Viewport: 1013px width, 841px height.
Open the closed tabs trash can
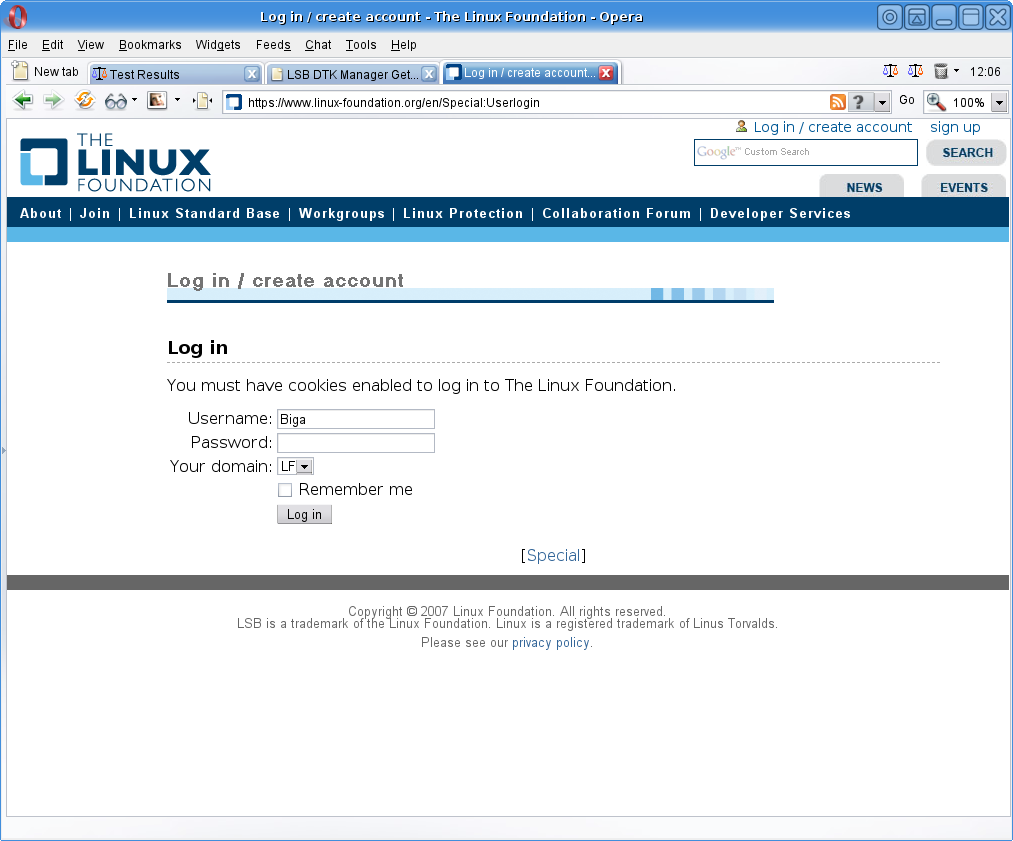[x=940, y=71]
